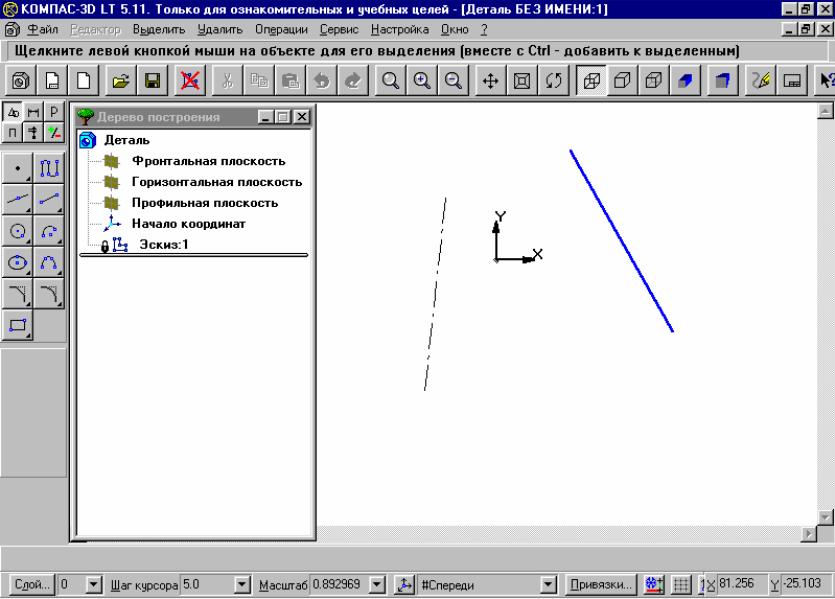Open the Настройка menu
This screenshot has height=599, width=835.
tap(400, 30)
